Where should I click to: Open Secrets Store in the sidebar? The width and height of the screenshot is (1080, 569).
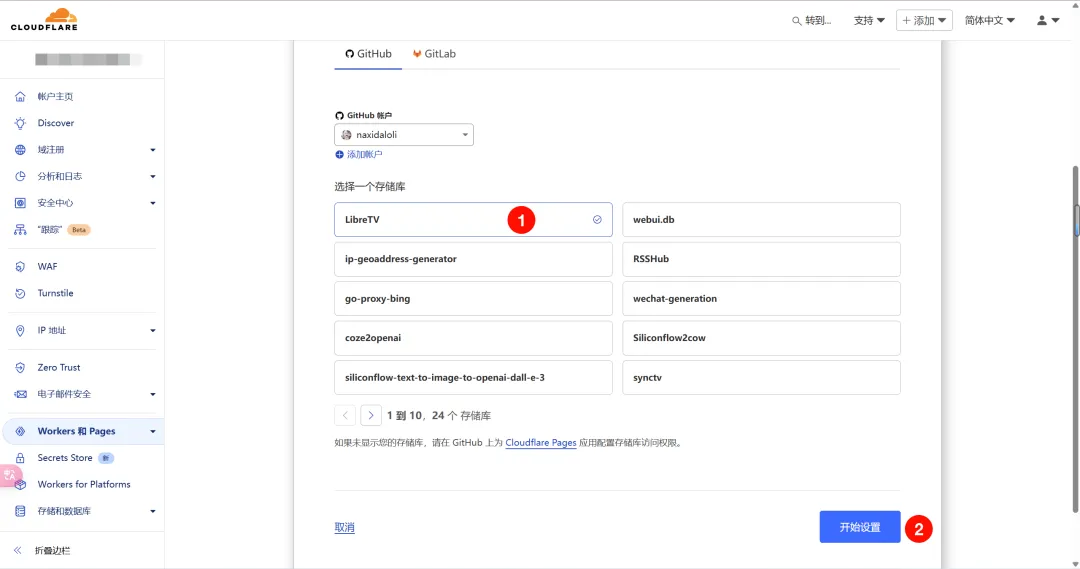pos(65,458)
